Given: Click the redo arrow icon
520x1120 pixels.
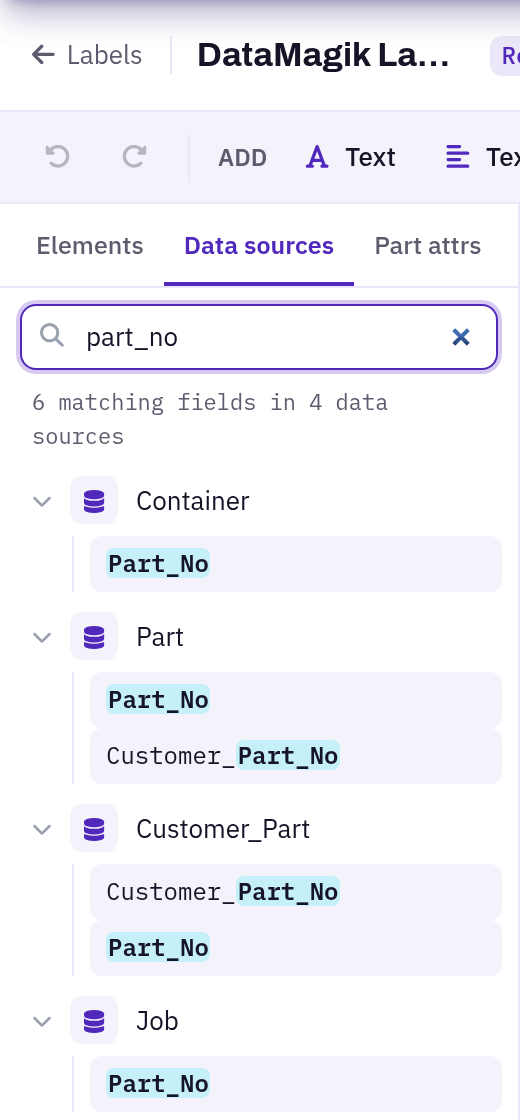Looking at the screenshot, I should [x=134, y=156].
